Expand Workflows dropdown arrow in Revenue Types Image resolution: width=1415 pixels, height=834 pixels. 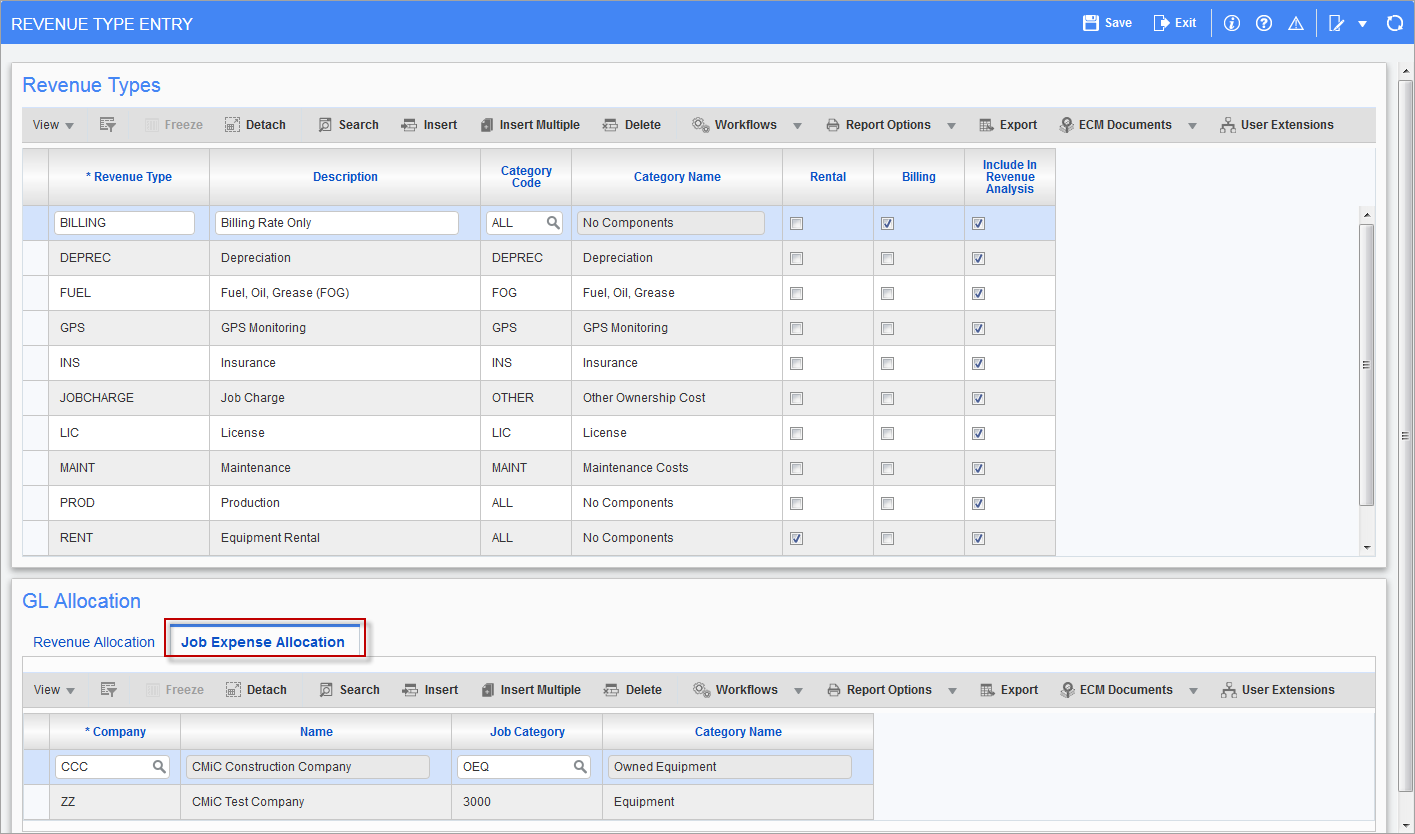tap(797, 126)
